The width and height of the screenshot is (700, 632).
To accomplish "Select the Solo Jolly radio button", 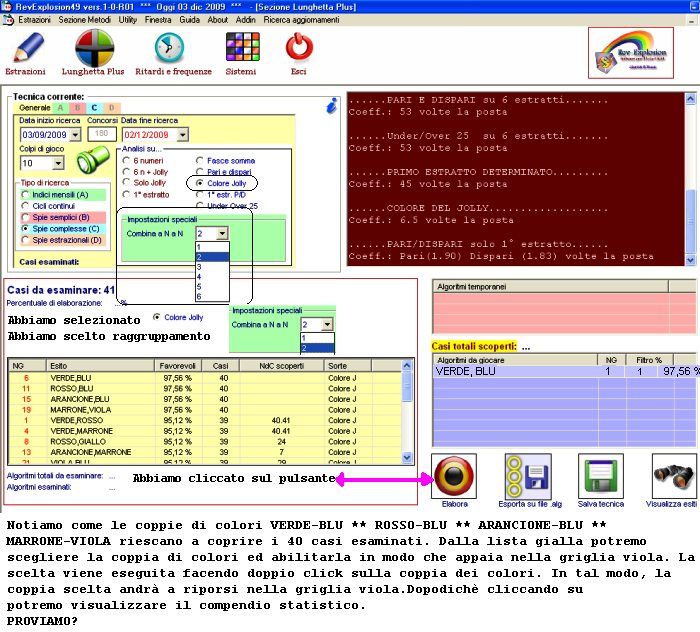I will (126, 182).
